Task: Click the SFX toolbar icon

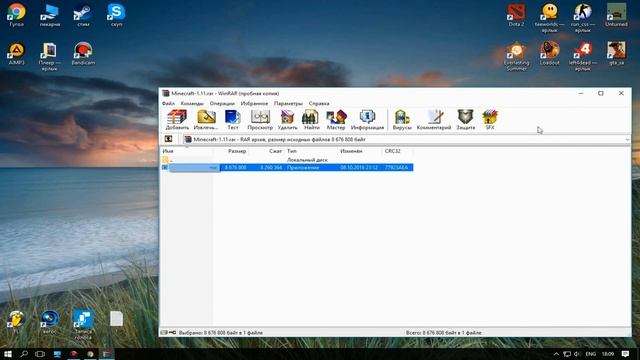Action: (490, 120)
